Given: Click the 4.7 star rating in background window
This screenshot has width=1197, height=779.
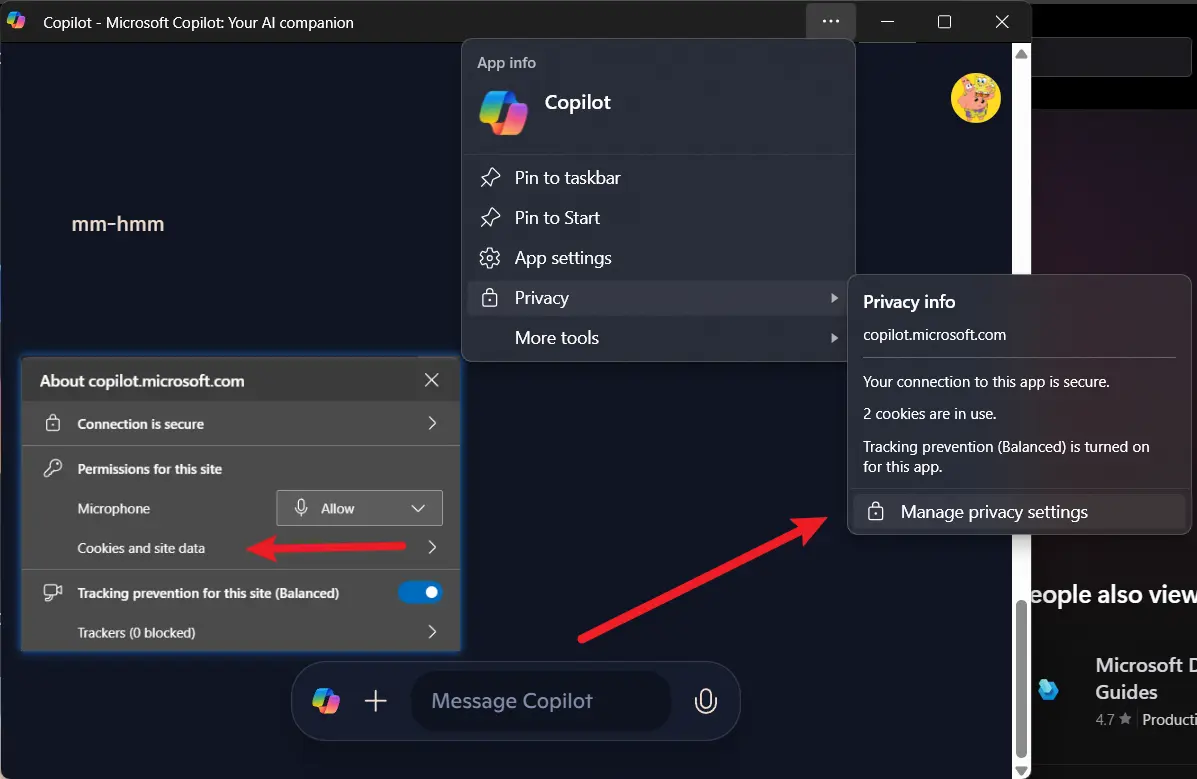Looking at the screenshot, I should tap(1114, 719).
